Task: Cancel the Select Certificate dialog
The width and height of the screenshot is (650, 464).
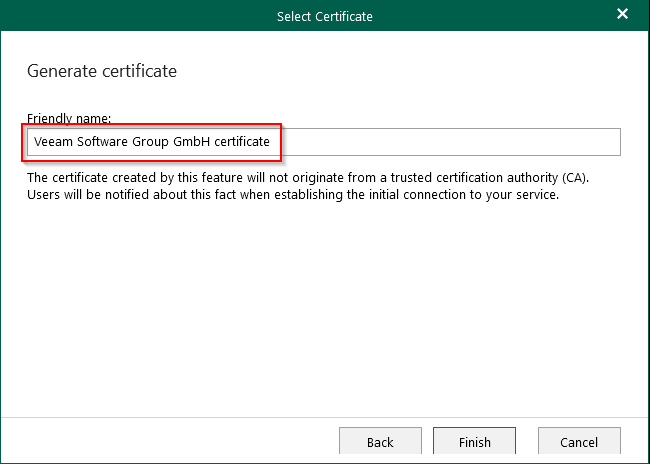Action: [579, 441]
